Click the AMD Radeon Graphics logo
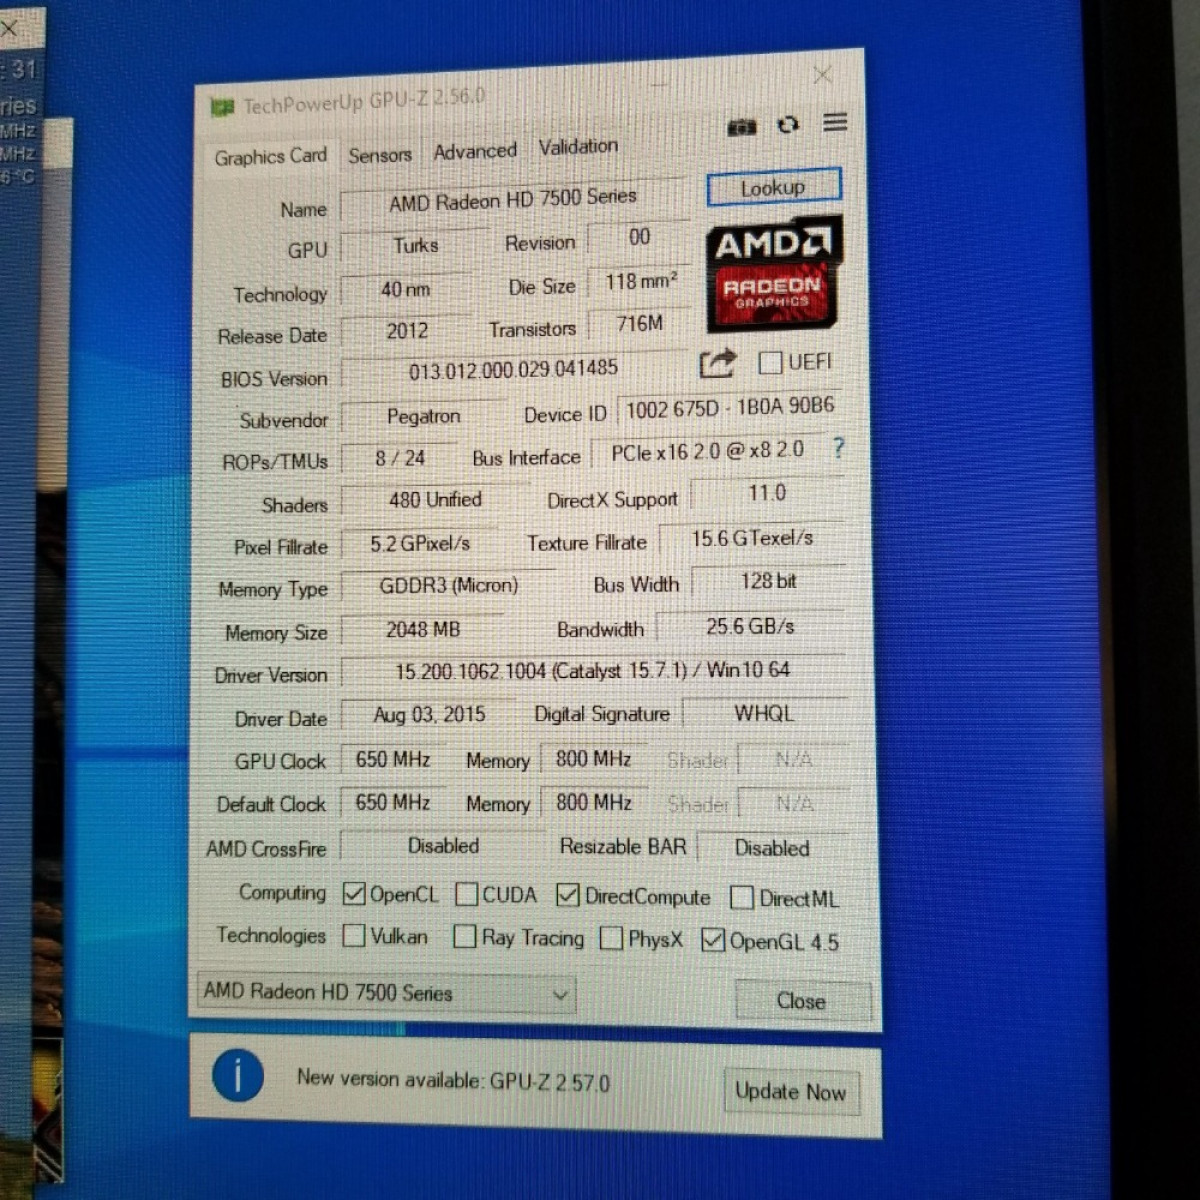 (775, 273)
